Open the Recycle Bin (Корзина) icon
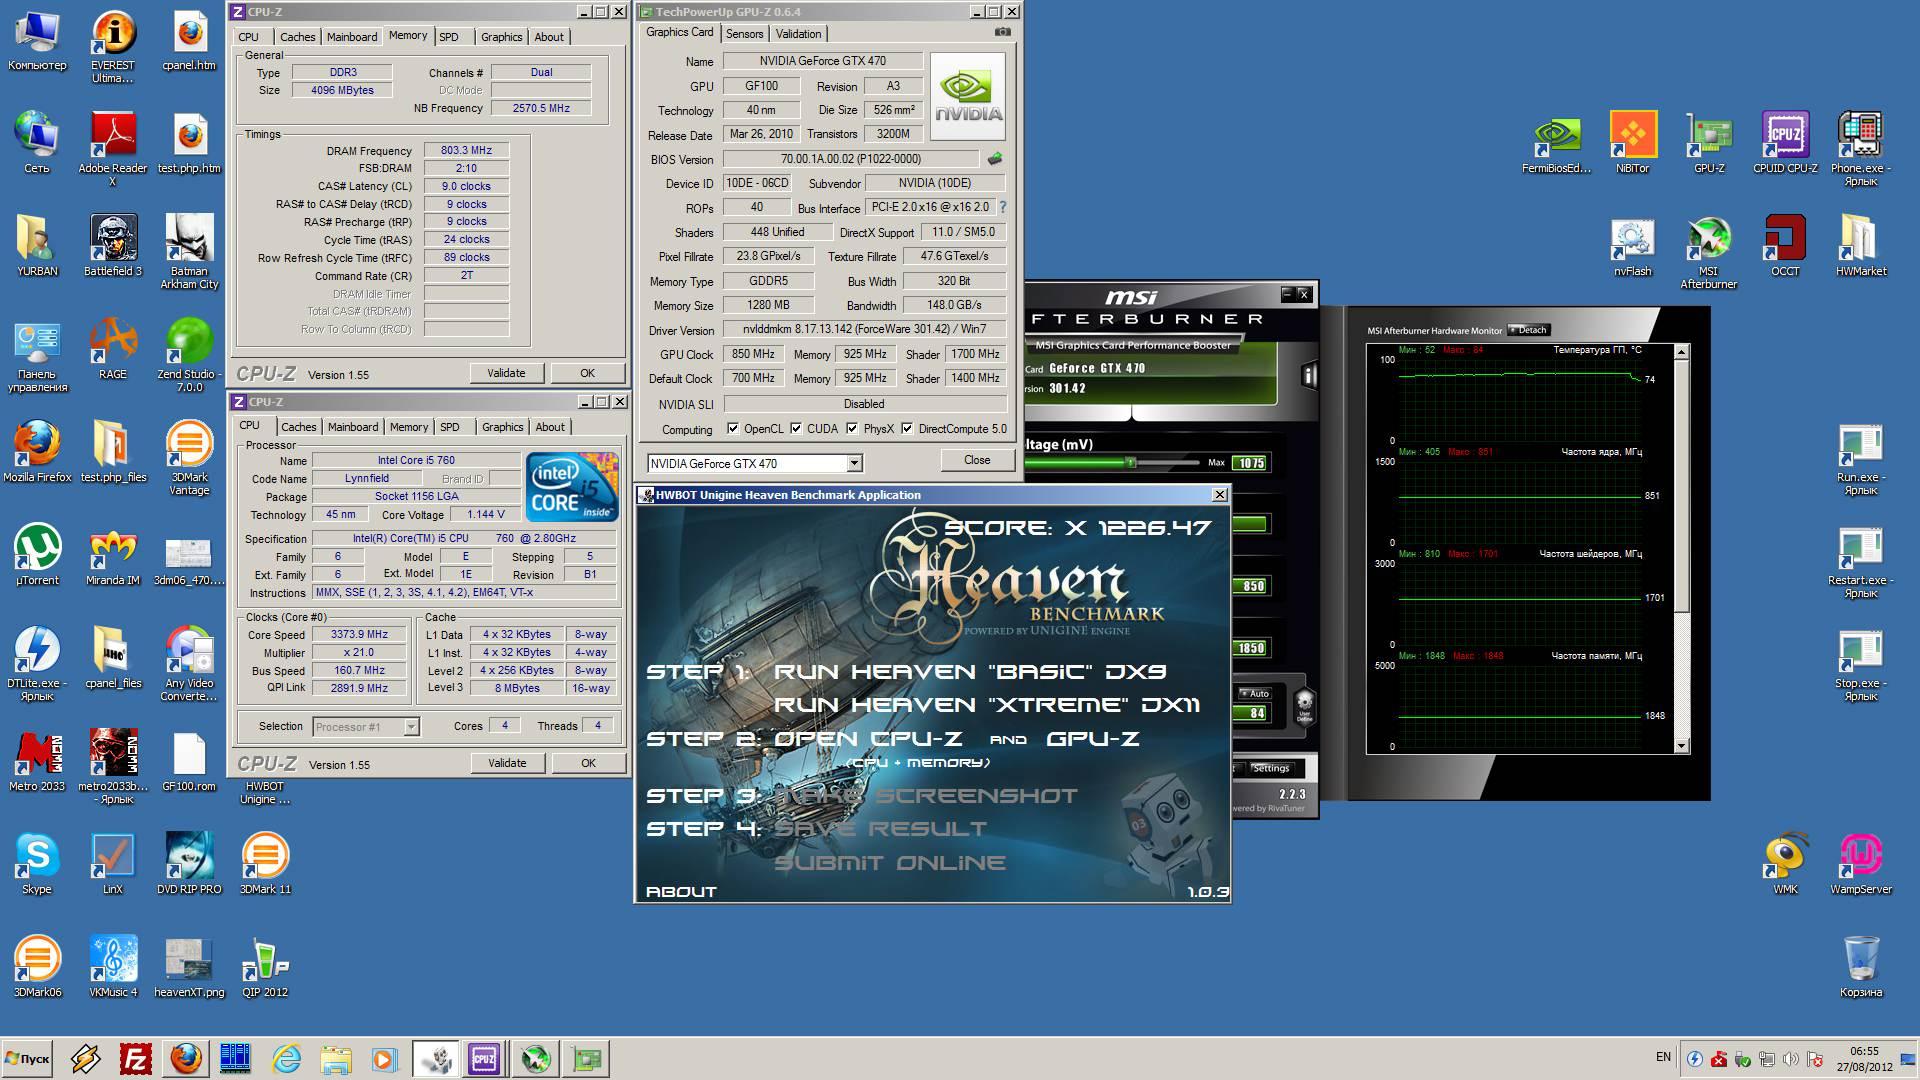1920x1080 pixels. click(1861, 967)
